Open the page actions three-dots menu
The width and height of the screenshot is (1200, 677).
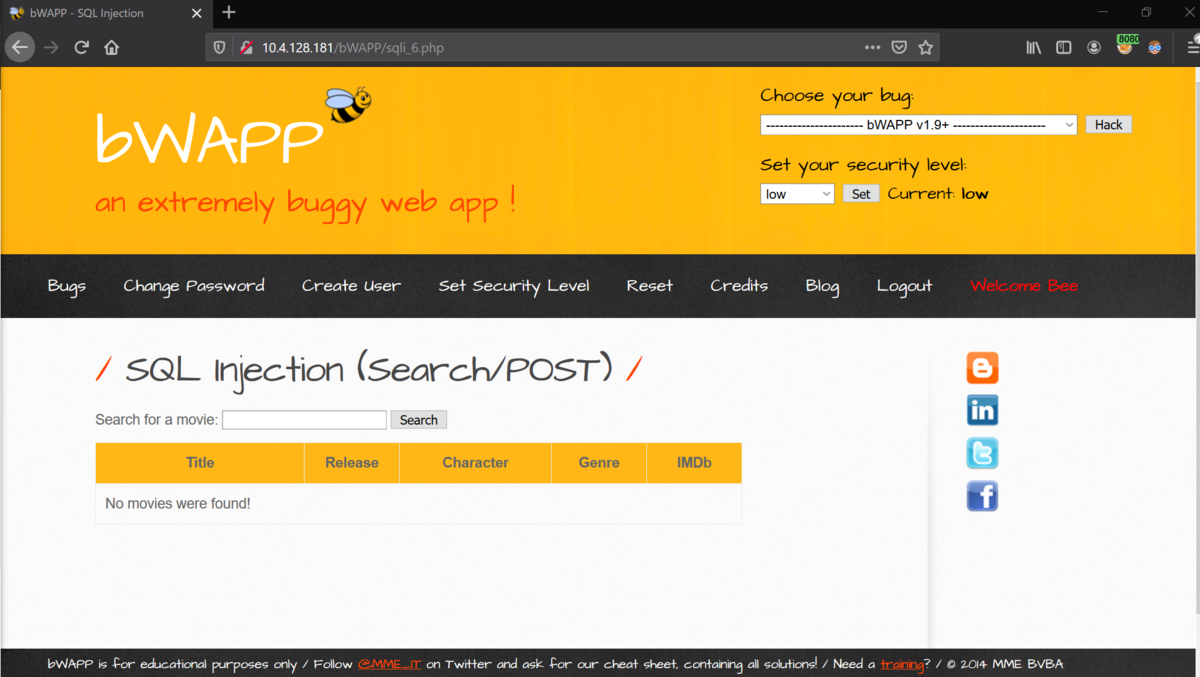click(x=873, y=47)
